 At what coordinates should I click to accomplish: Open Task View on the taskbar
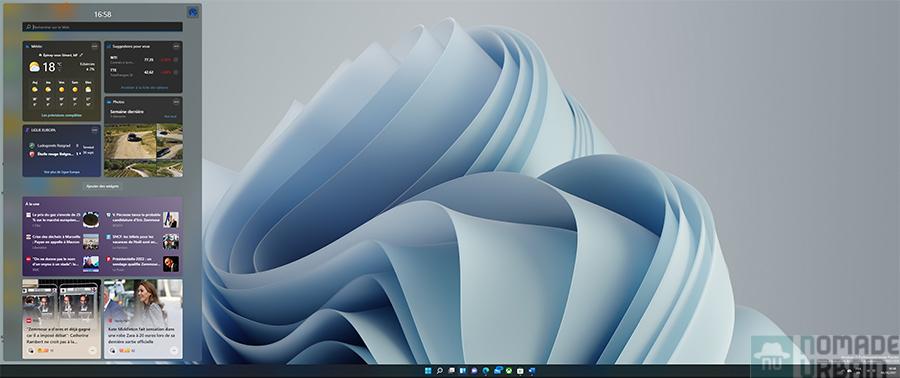(452, 371)
